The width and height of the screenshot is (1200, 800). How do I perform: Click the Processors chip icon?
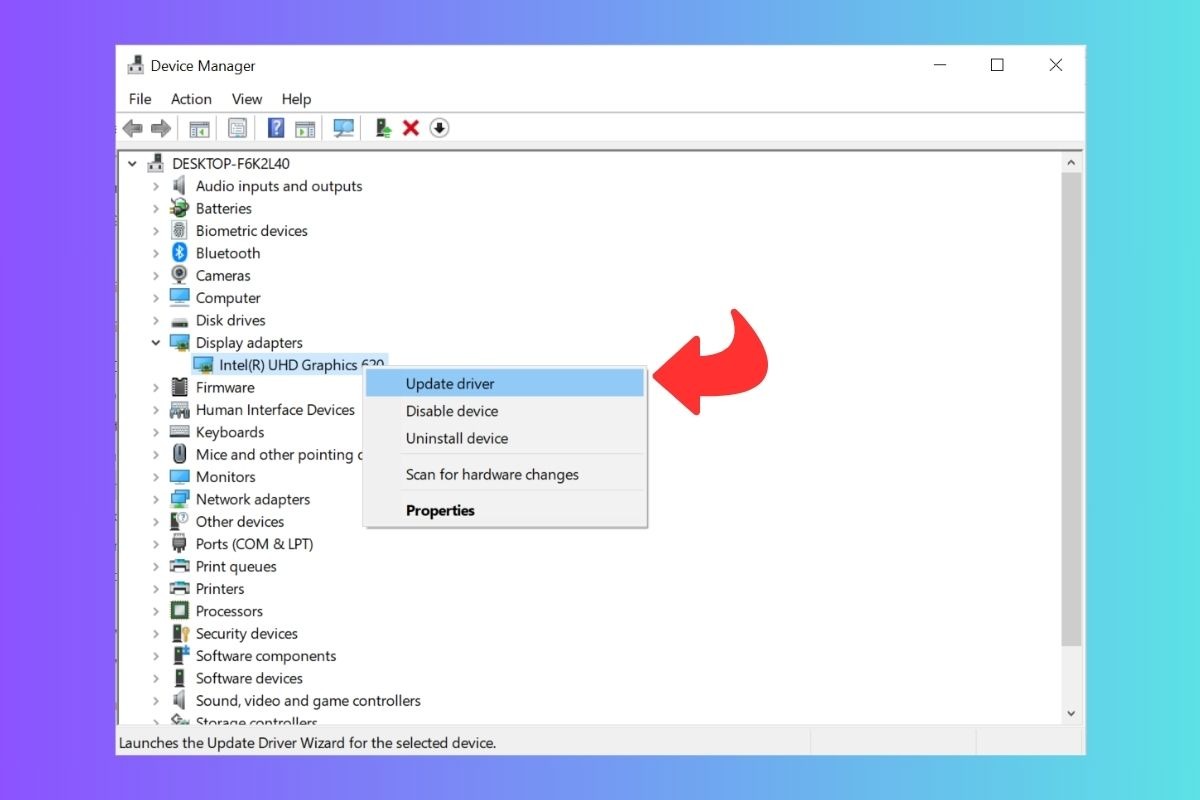click(180, 611)
